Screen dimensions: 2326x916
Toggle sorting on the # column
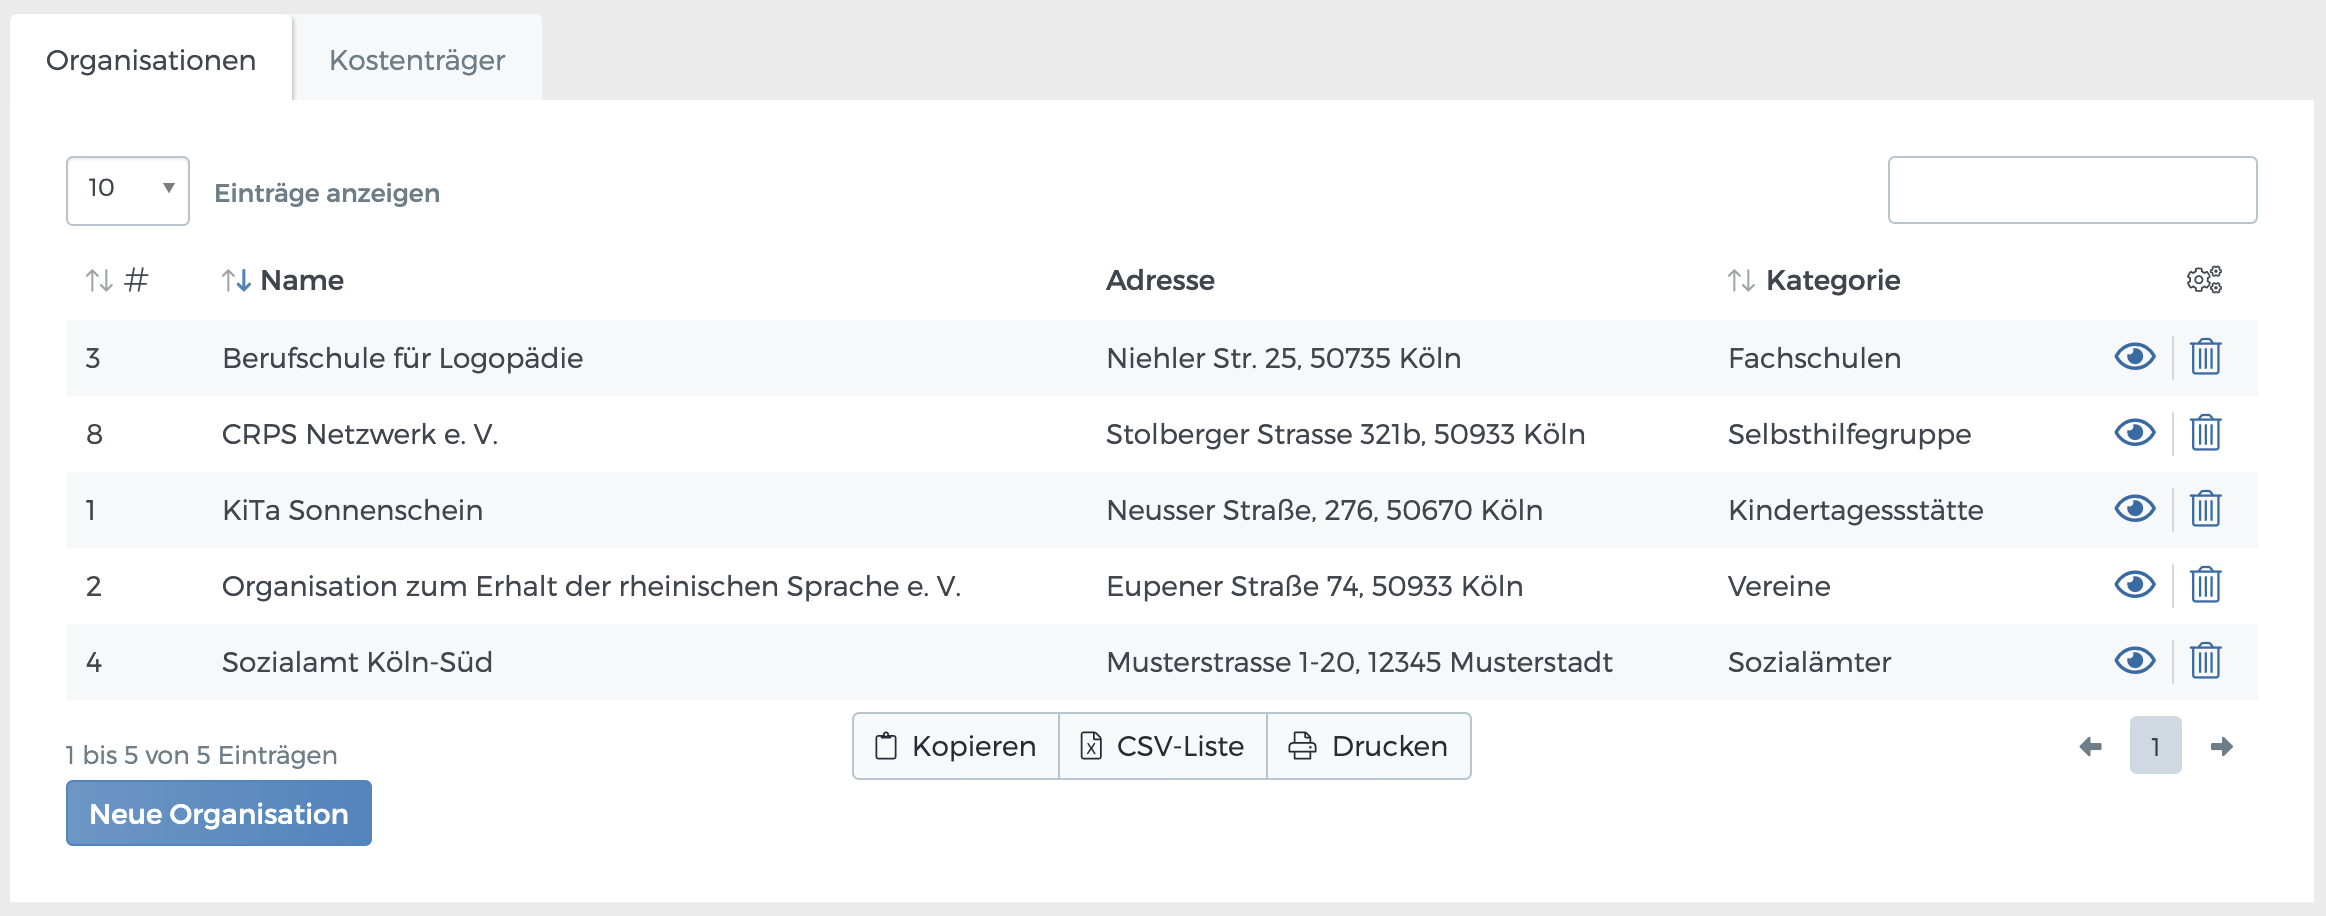coord(118,280)
